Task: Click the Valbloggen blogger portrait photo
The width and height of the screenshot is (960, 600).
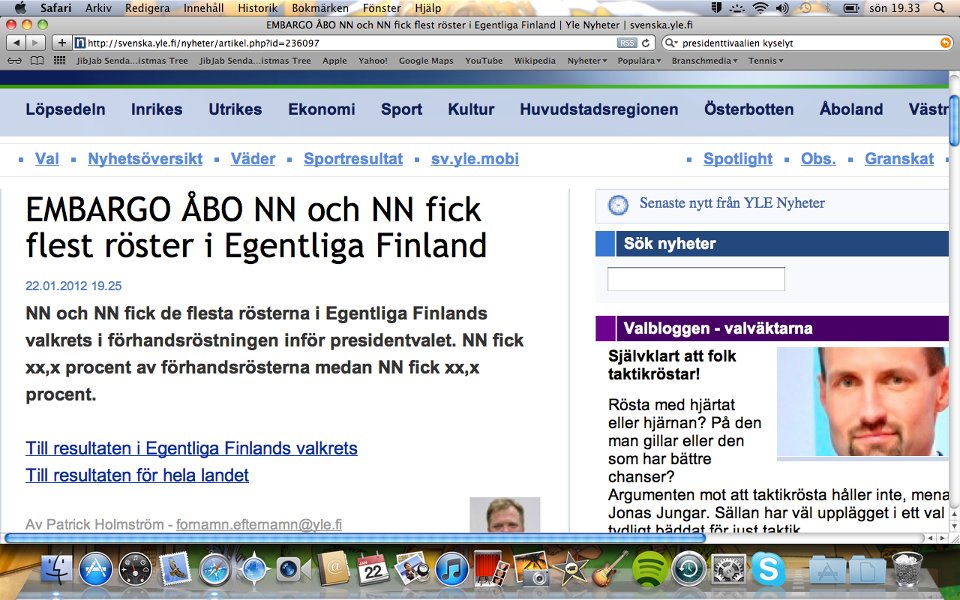Action: (x=862, y=402)
